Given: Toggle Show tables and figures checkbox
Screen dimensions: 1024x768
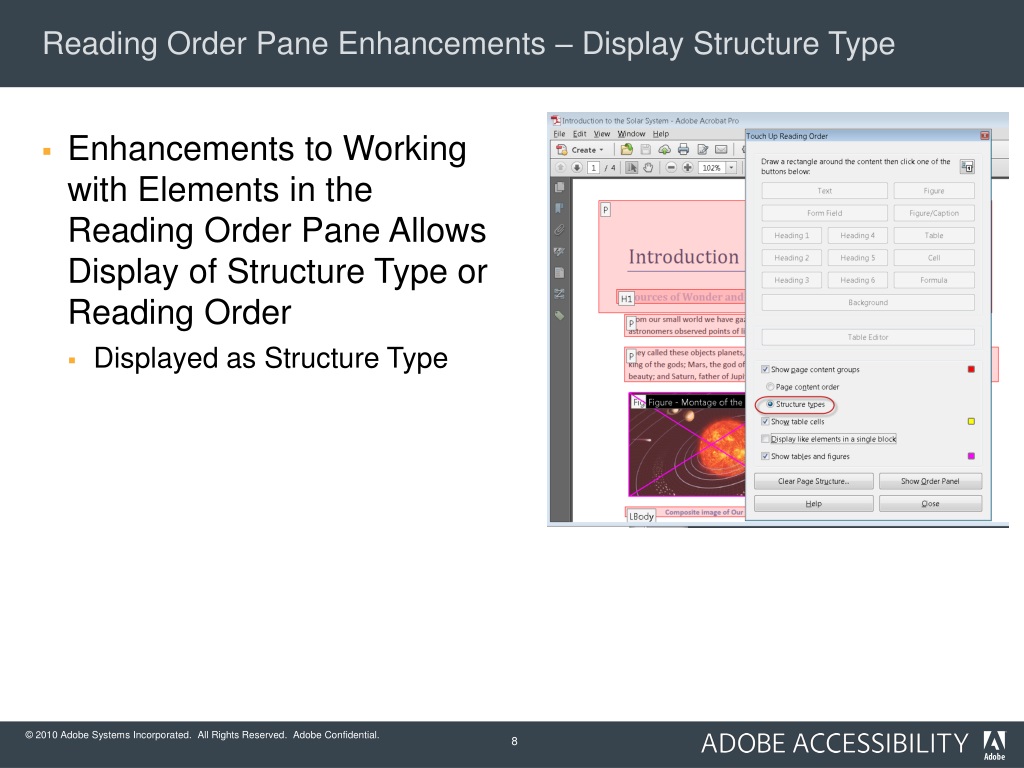Looking at the screenshot, I should (x=765, y=456).
